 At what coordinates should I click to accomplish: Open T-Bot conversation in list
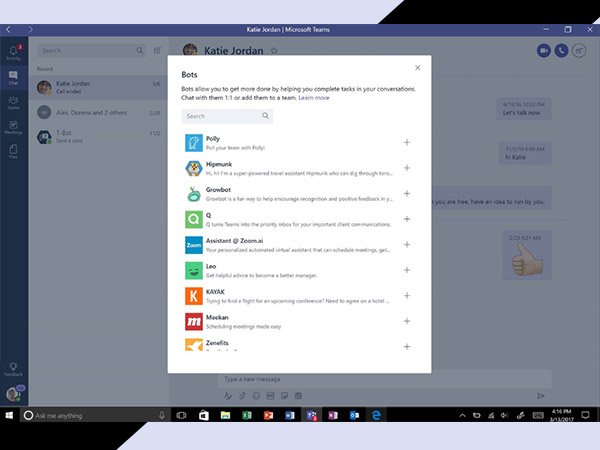pos(98,137)
